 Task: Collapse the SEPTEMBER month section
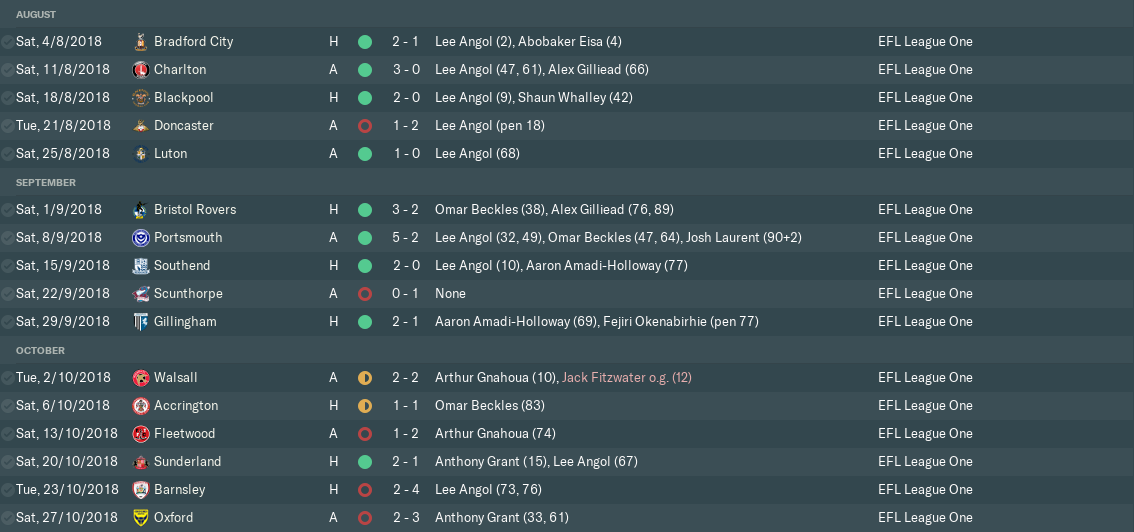(x=46, y=183)
